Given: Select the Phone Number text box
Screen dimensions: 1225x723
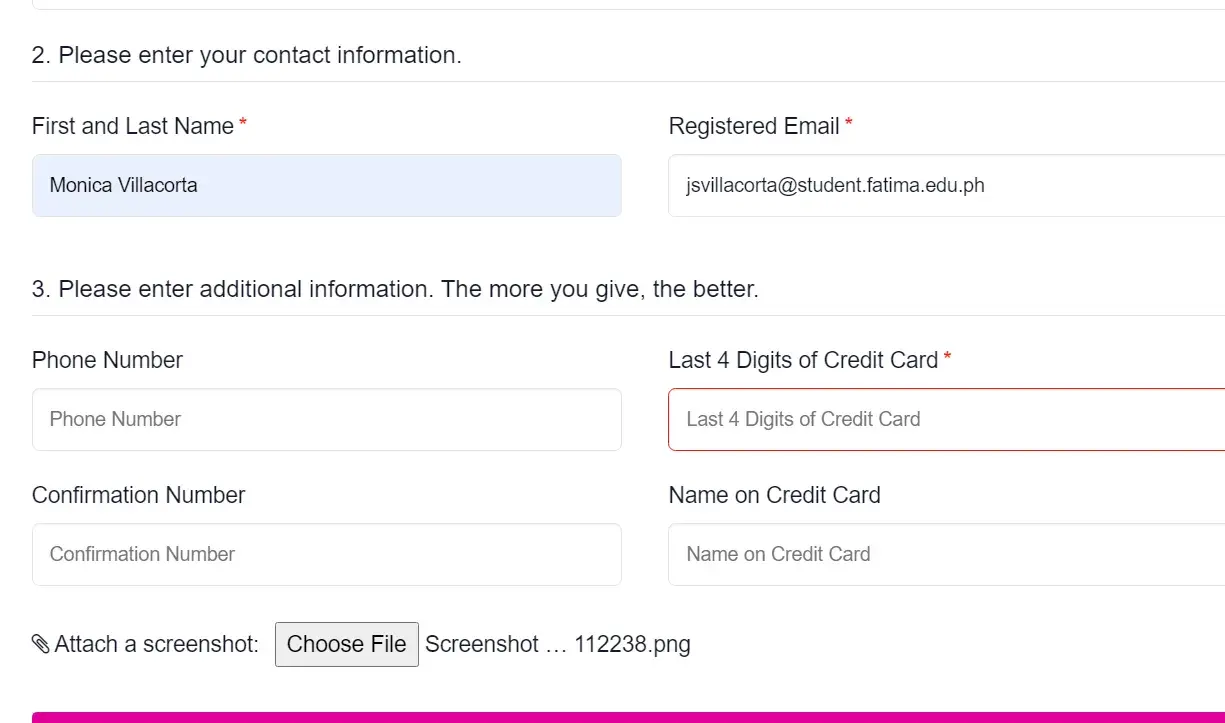Looking at the screenshot, I should 326,419.
